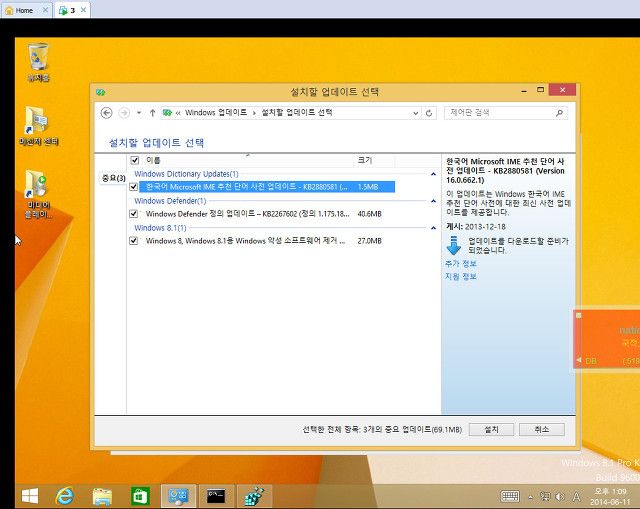Viewport: 640px width, 509px height.
Task: Launch Internet Explorer from taskbar
Action: click(x=64, y=496)
